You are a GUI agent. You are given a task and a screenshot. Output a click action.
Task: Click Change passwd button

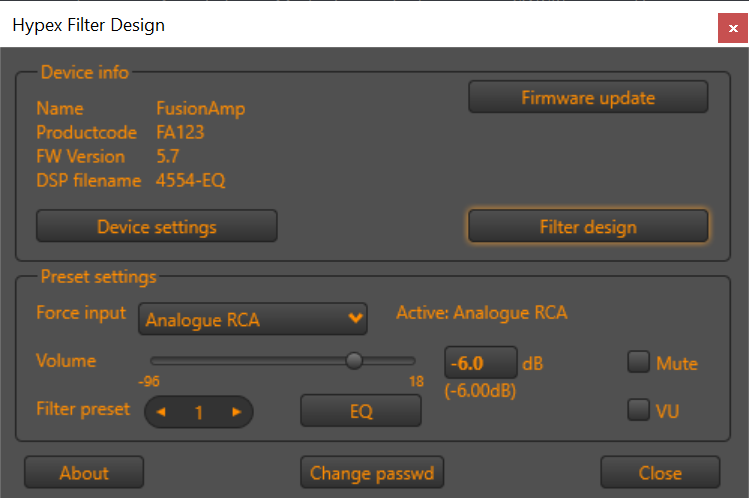pos(372,472)
